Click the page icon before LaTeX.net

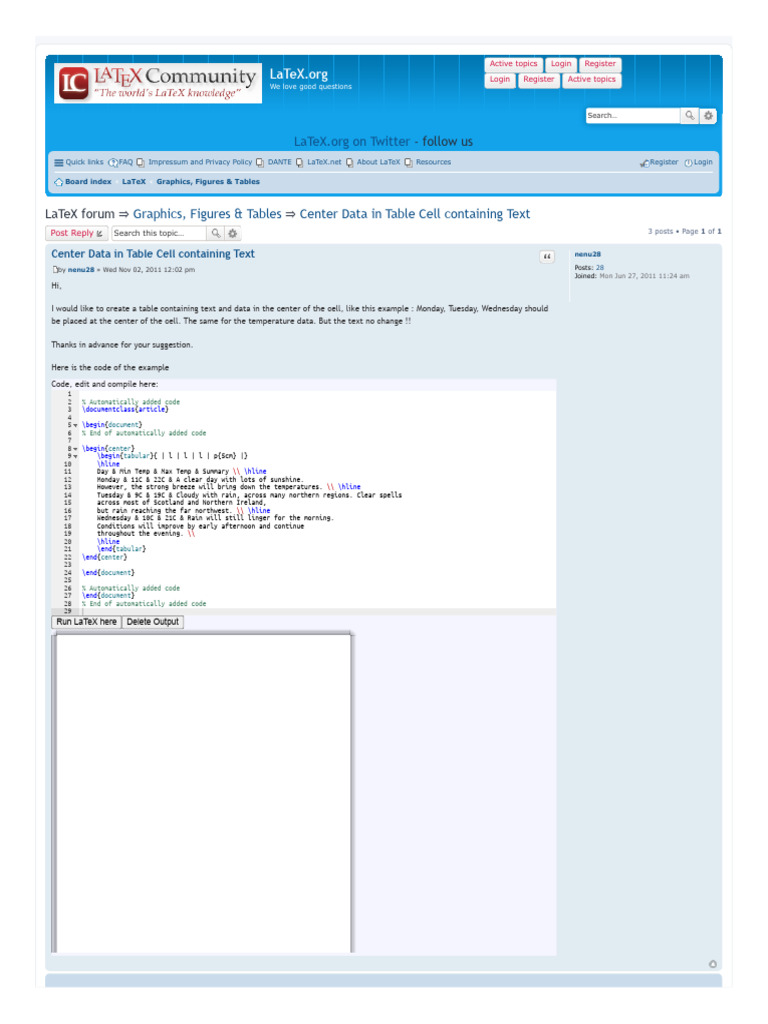click(300, 163)
